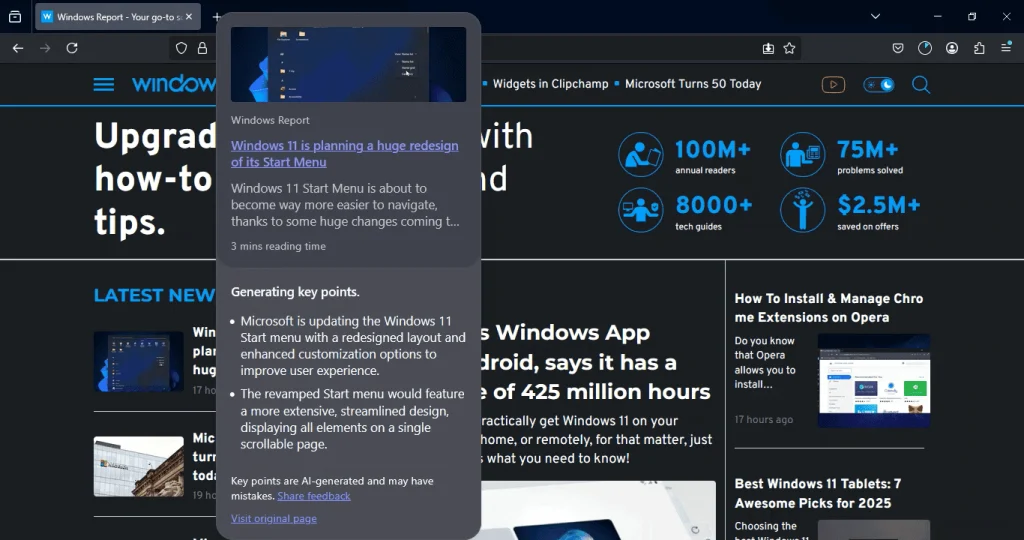Click the forward navigation arrow
Image resolution: width=1024 pixels, height=540 pixels.
click(x=45, y=48)
